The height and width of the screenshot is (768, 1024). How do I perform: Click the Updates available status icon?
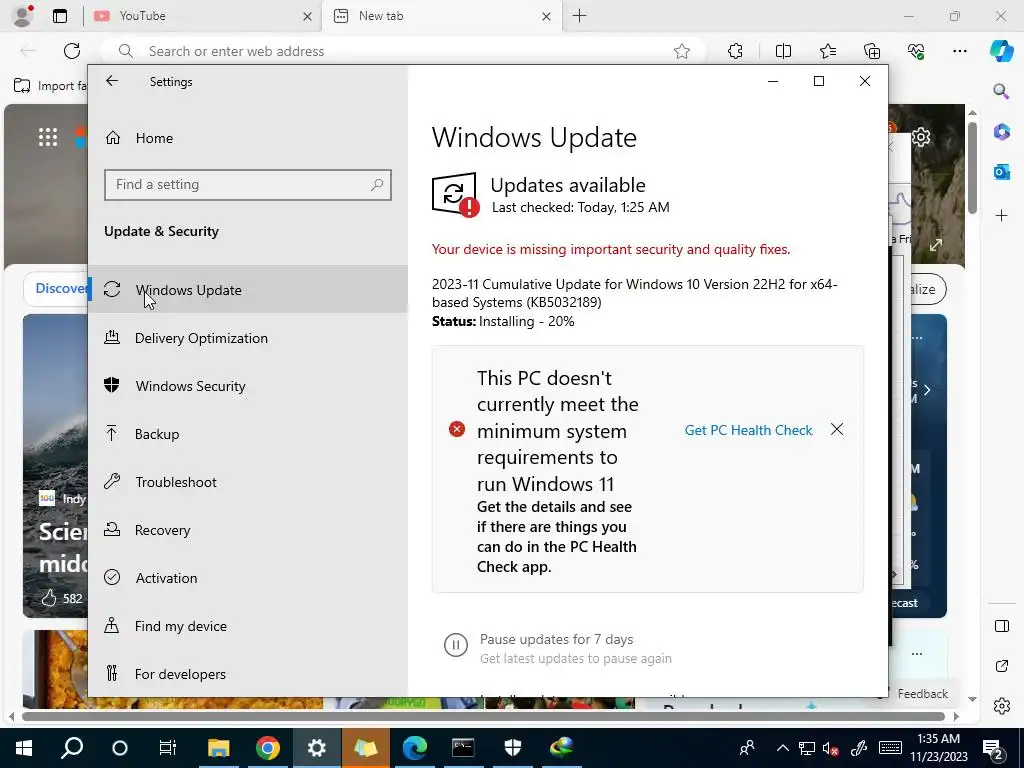(455, 194)
